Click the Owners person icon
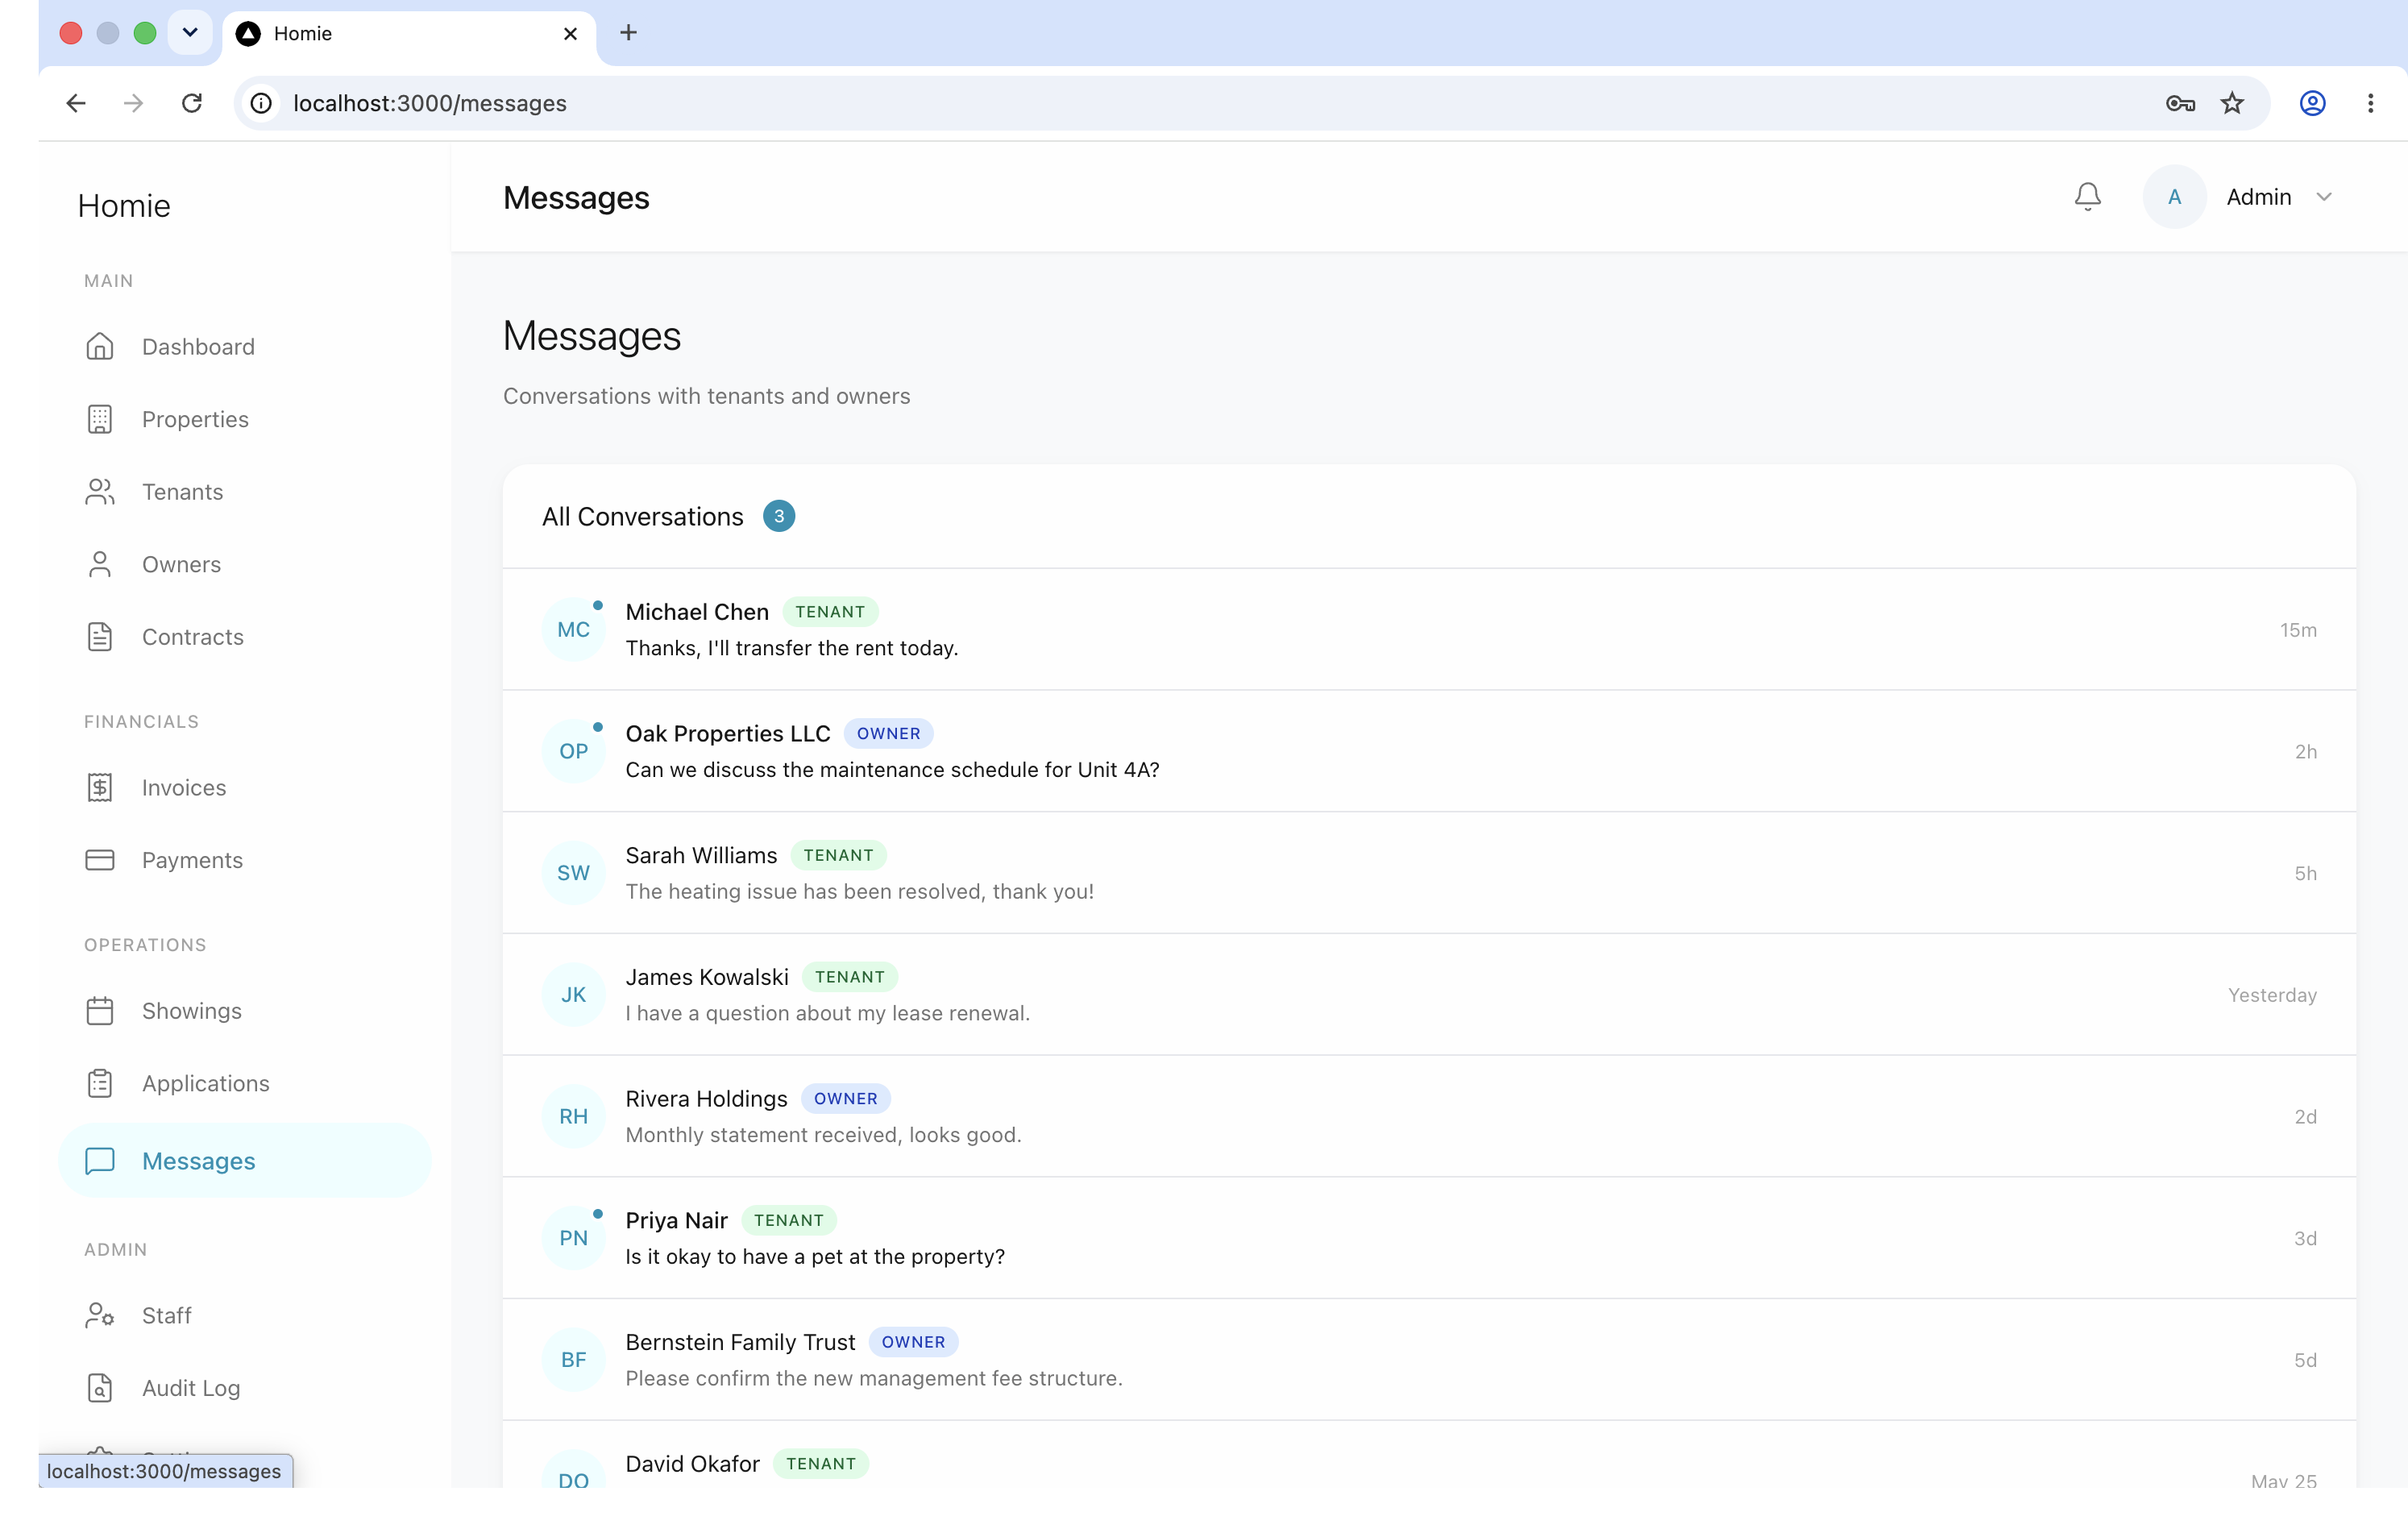Viewport: 2408px width, 1533px height. click(100, 564)
